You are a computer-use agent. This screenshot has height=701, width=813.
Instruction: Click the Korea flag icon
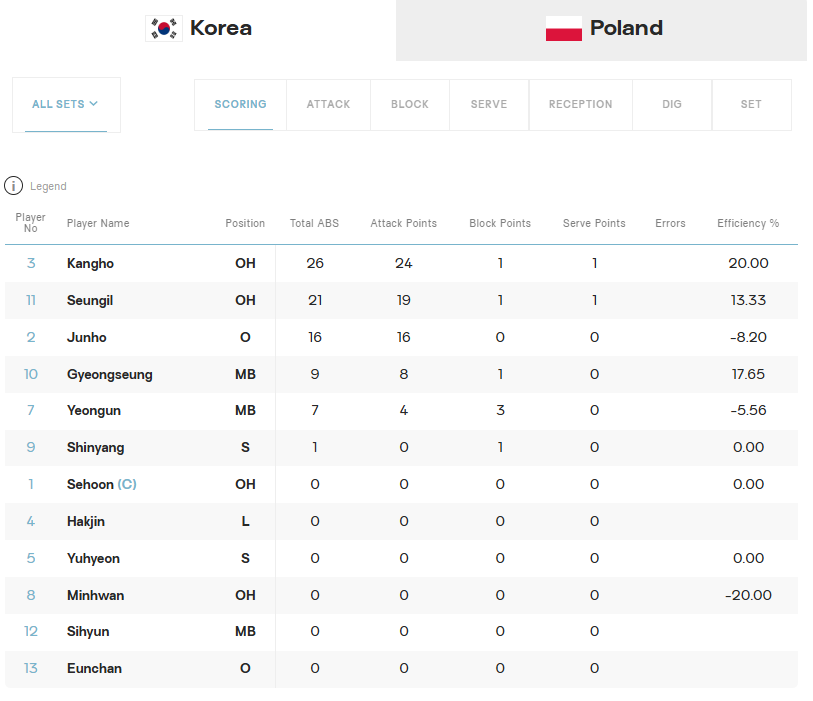coord(164,29)
